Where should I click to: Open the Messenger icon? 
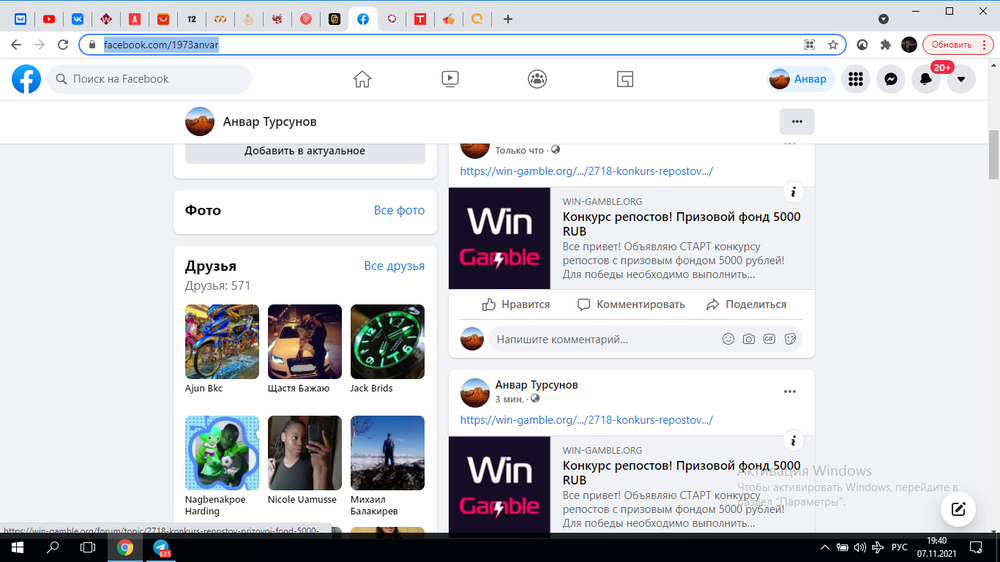click(x=890, y=79)
